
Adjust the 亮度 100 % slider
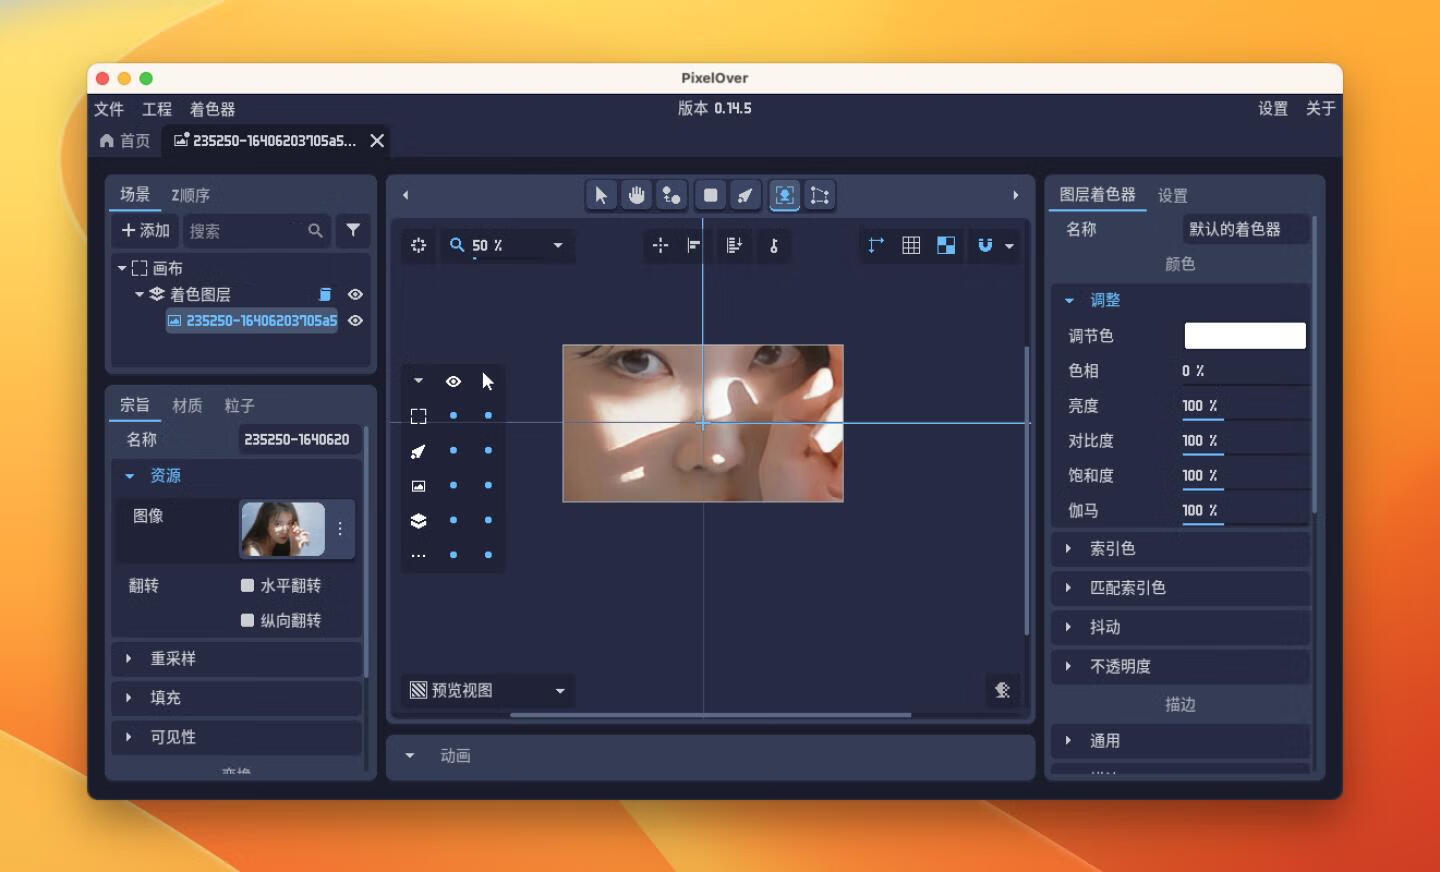tap(1244, 406)
